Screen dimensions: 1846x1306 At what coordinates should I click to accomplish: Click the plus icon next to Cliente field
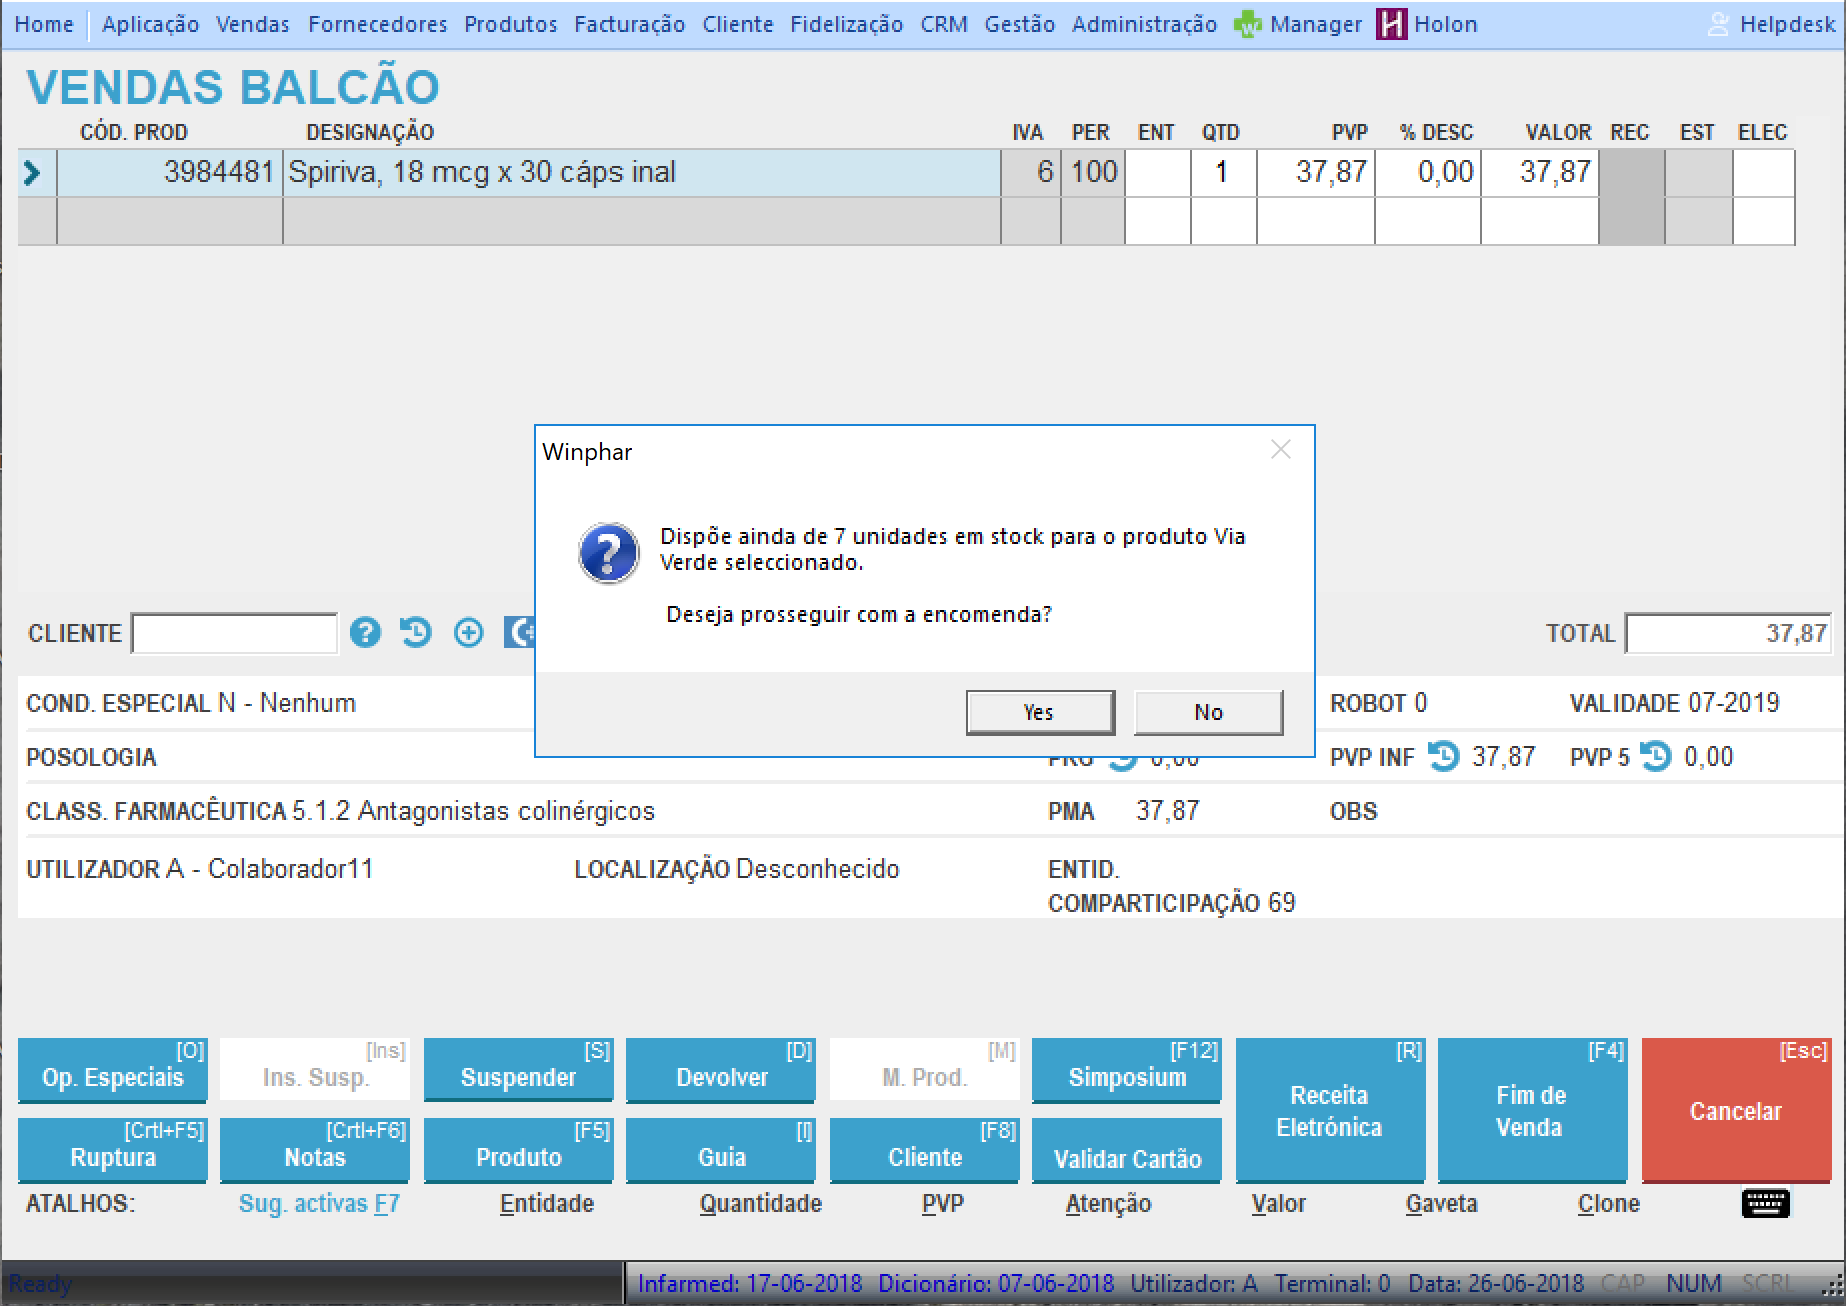coord(468,633)
